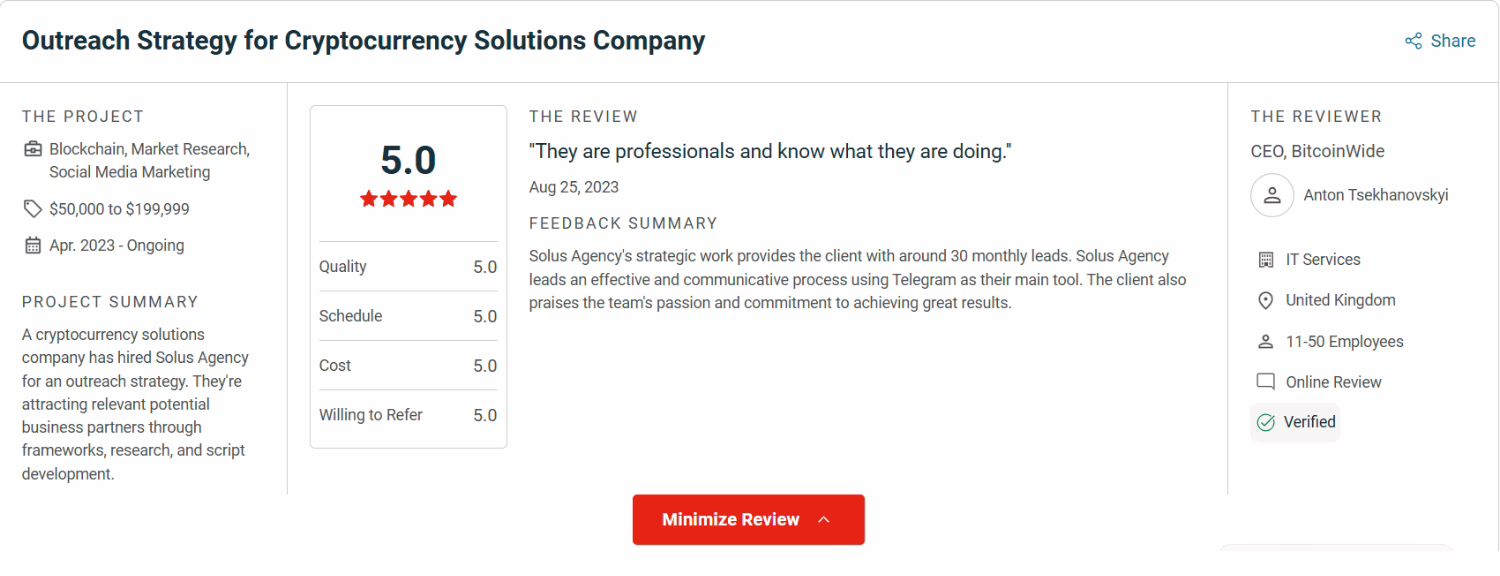The width and height of the screenshot is (1500, 576).
Task: Click the Share link text
Action: (x=1453, y=41)
